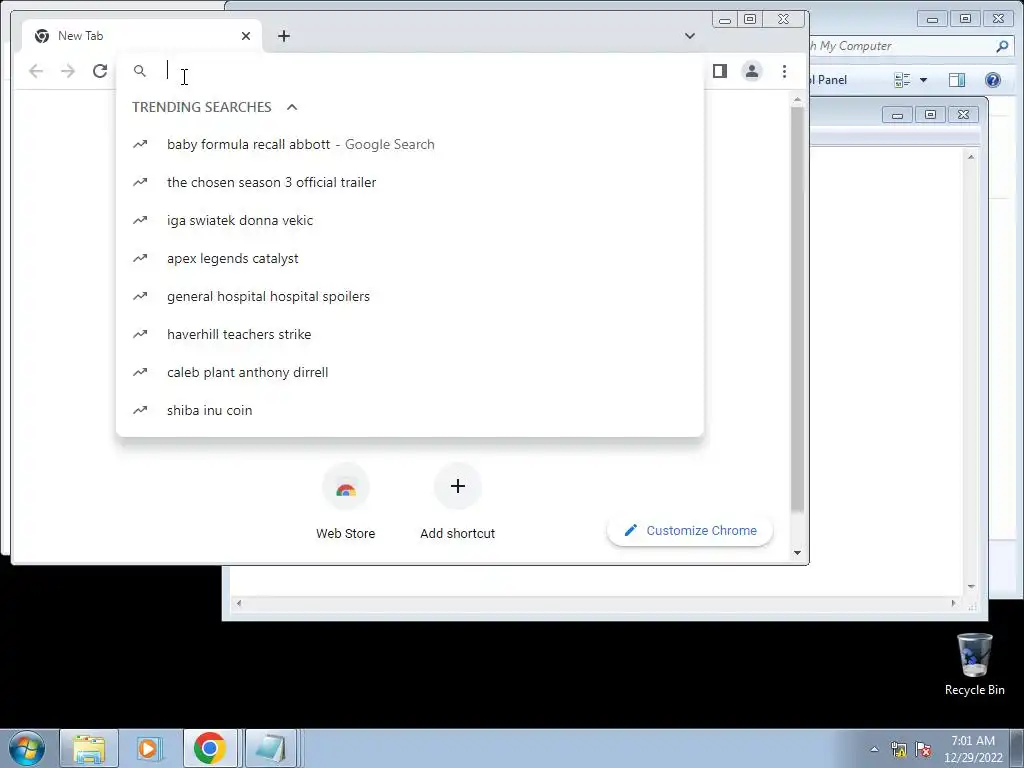
Task: Click the notepad-like taskbar icon
Action: coord(270,748)
